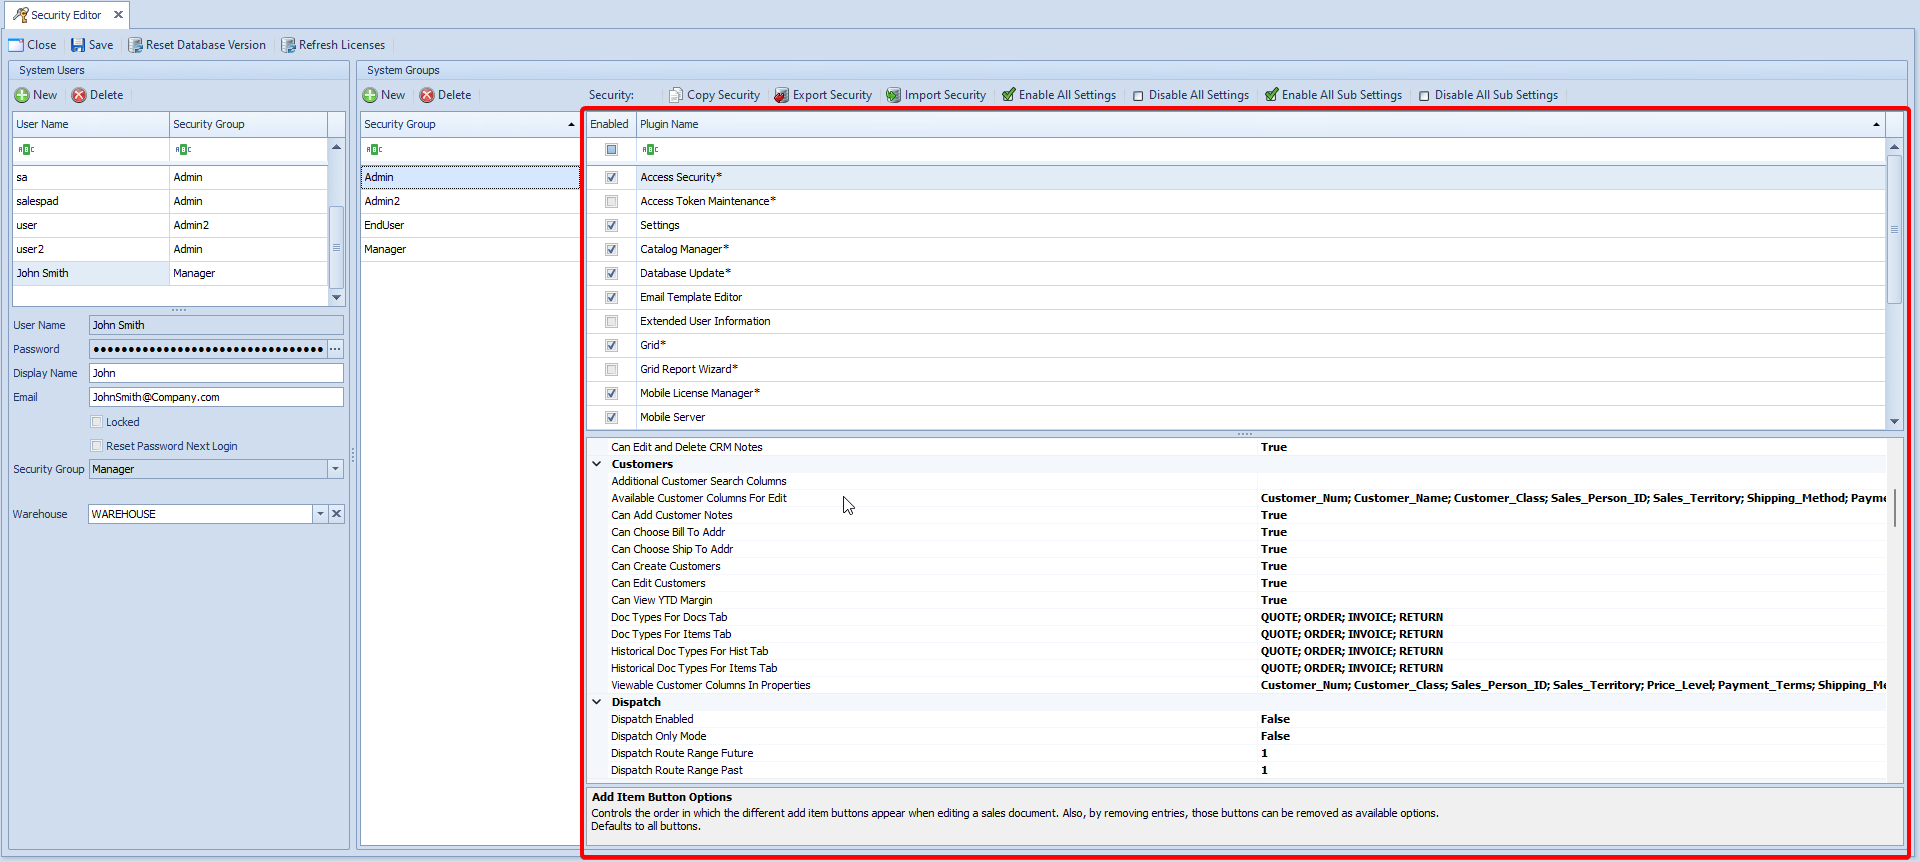Refresh Licenses from the toolbar
This screenshot has height=862, width=1920.
333,45
